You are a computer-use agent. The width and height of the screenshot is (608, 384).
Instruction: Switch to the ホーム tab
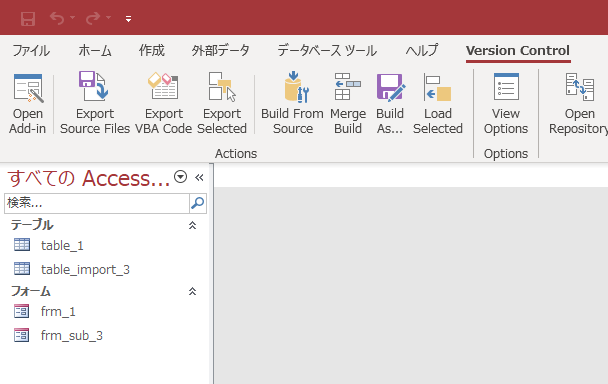[95, 50]
